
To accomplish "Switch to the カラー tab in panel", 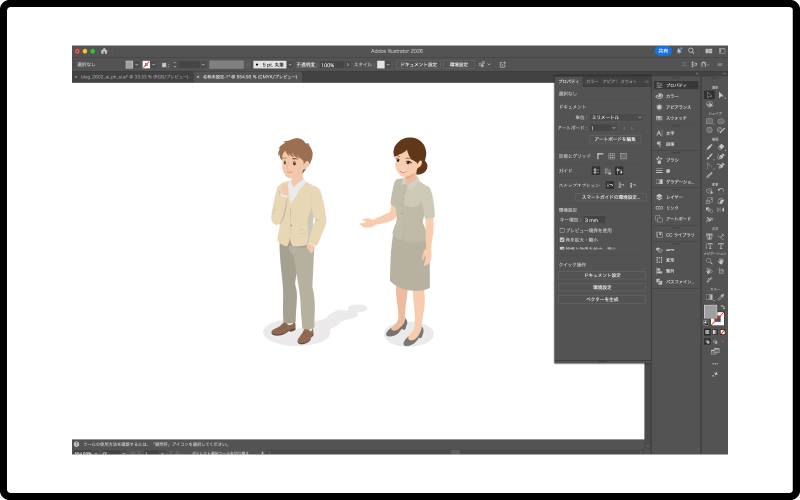I will click(593, 81).
